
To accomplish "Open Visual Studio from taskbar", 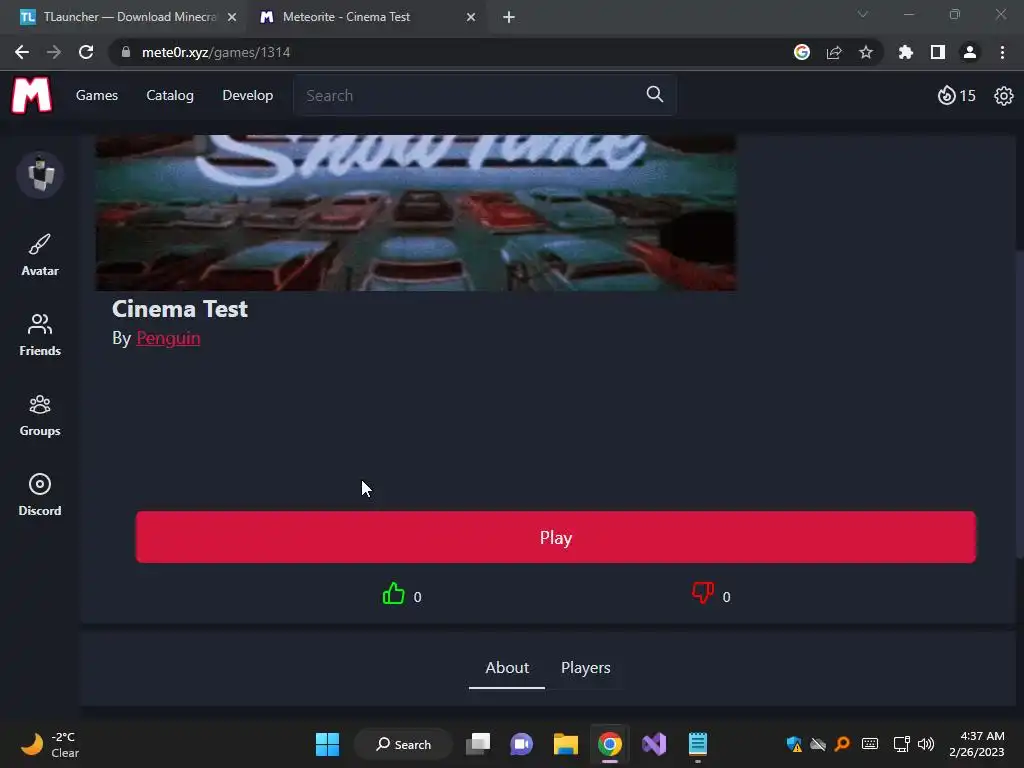I will tap(654, 744).
